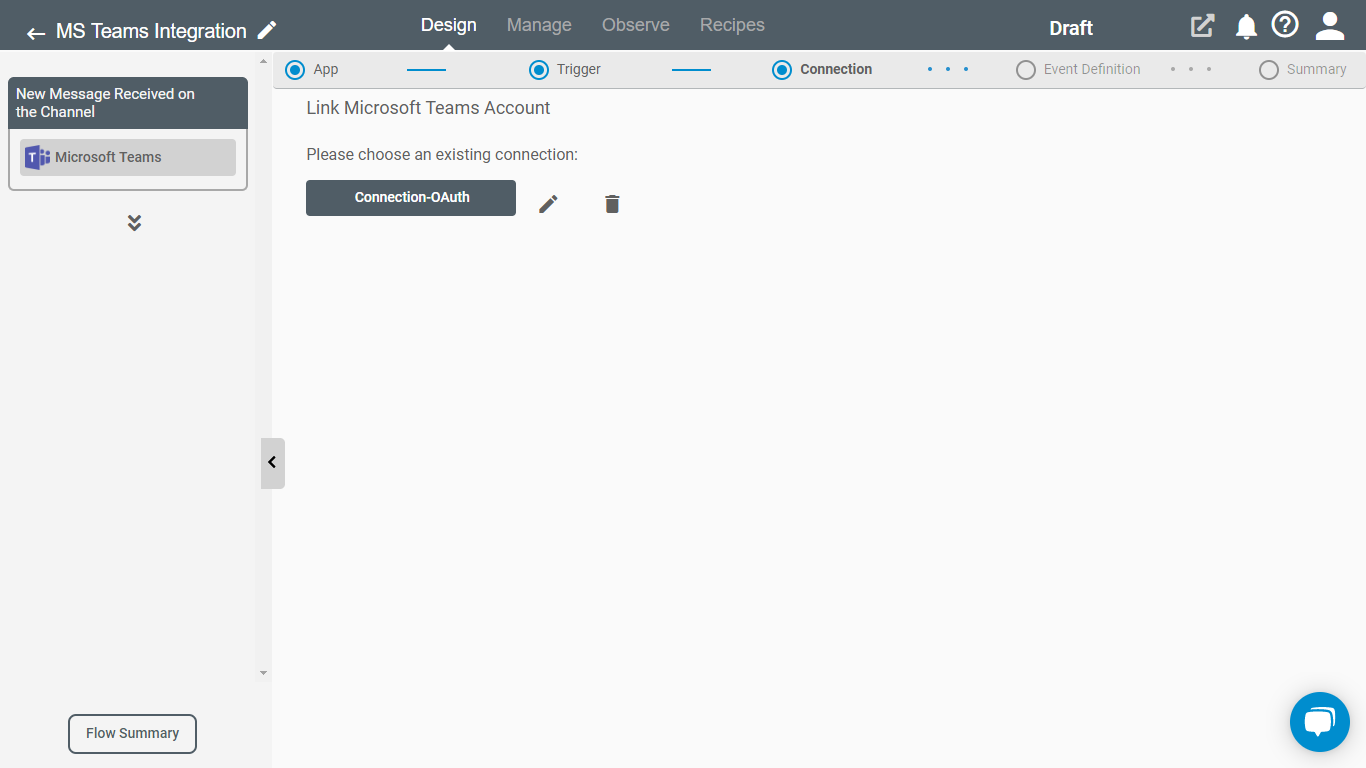Go back using the left arrow icon
Viewport: 1366px width, 768px height.
click(36, 33)
